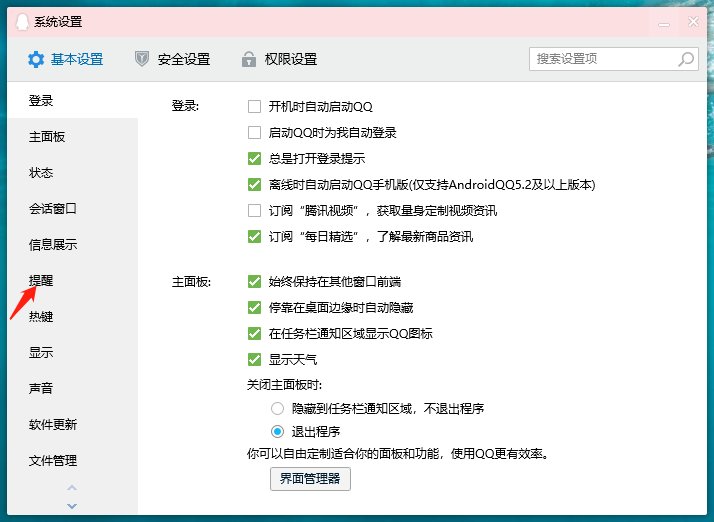The image size is (714, 522).
Task: Open 软件更新 in the sidebar
Action: coord(72,424)
